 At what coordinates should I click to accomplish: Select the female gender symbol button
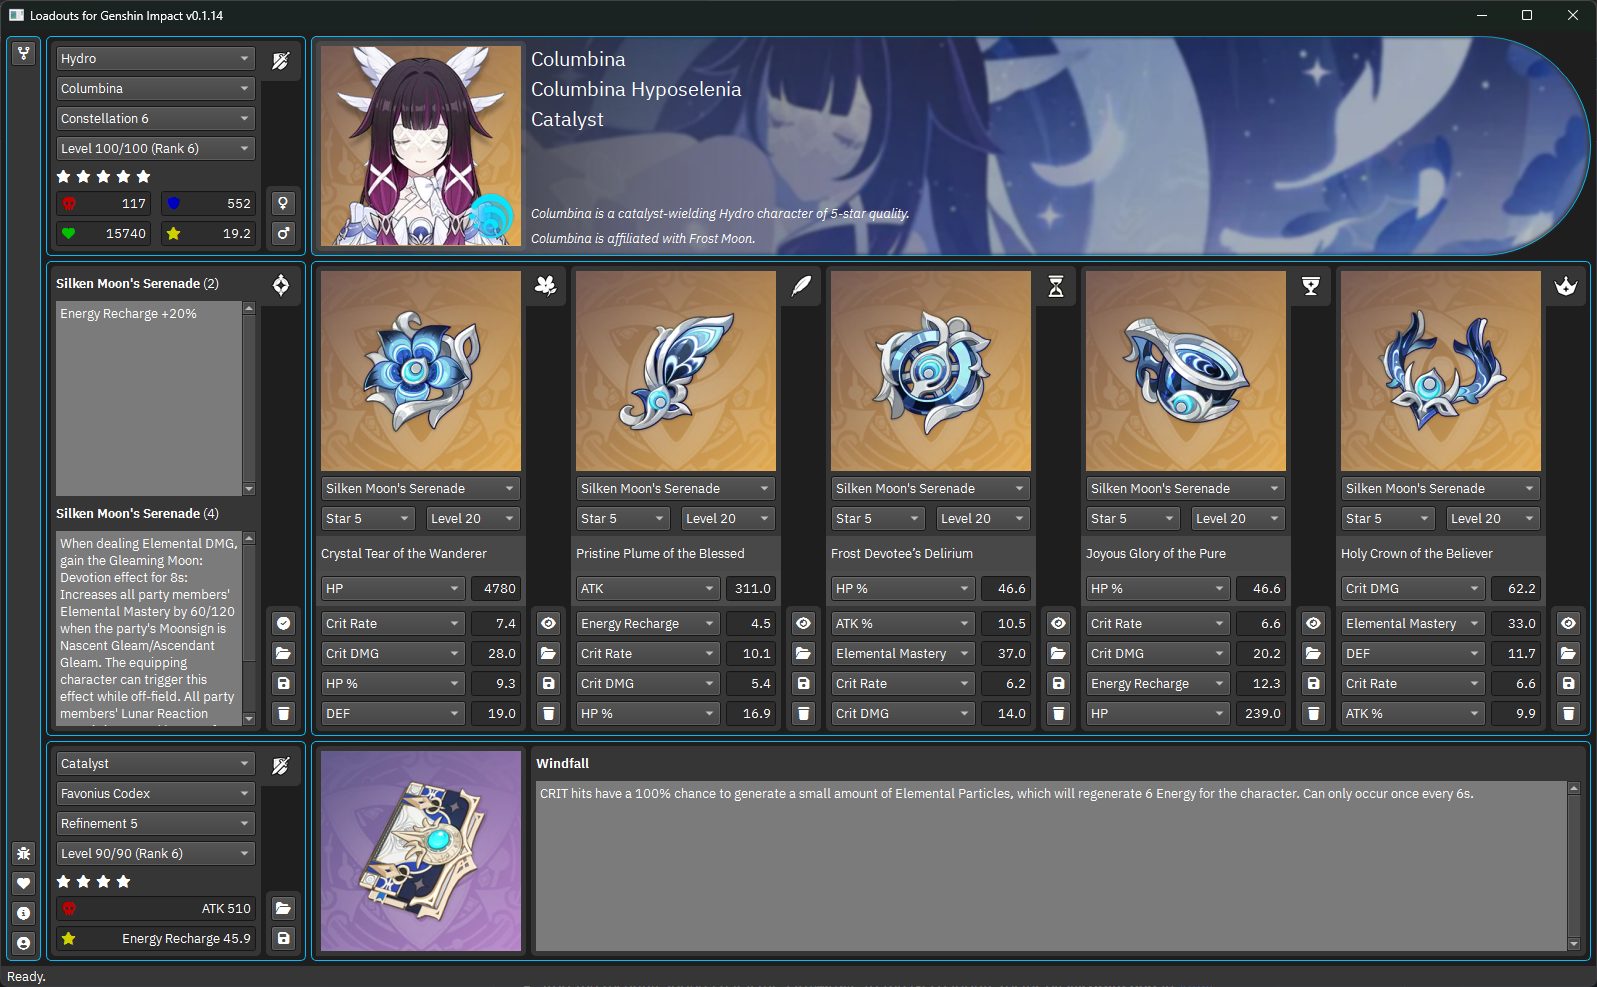tap(283, 203)
